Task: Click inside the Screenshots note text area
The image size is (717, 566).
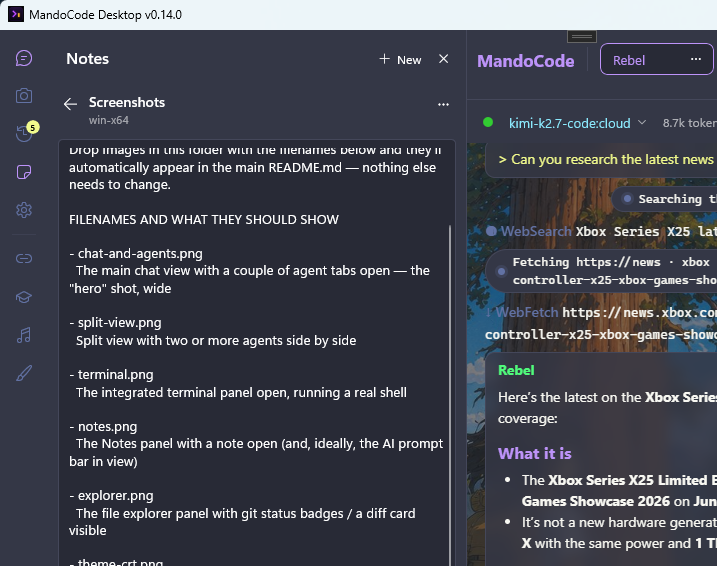Action: (x=257, y=353)
